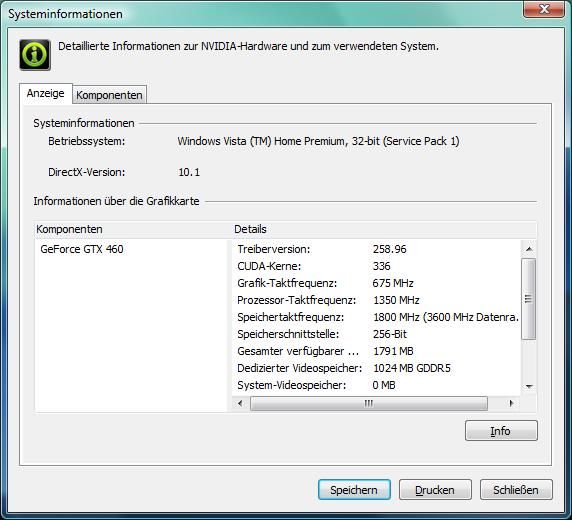Select the System-Videospeicher label

(292, 385)
